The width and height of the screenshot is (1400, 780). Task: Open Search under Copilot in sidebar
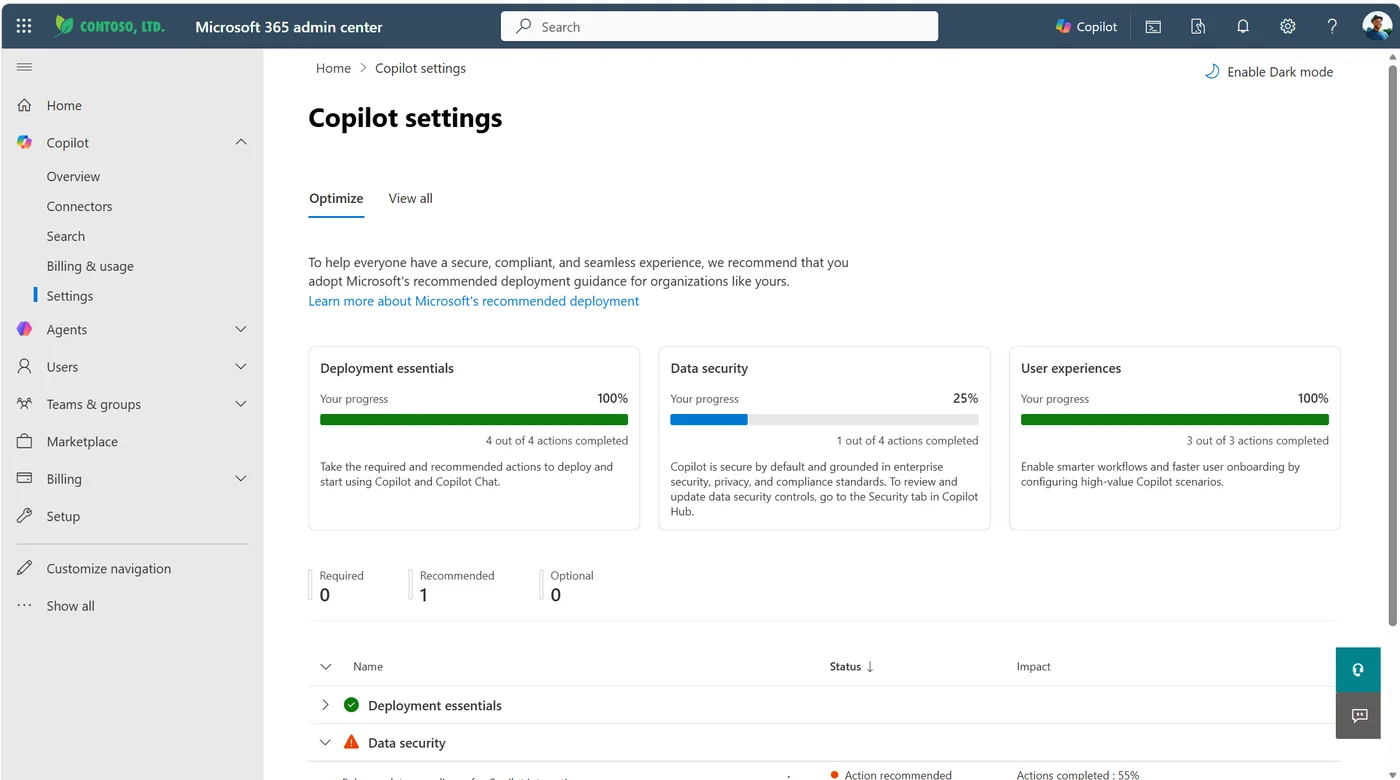65,237
